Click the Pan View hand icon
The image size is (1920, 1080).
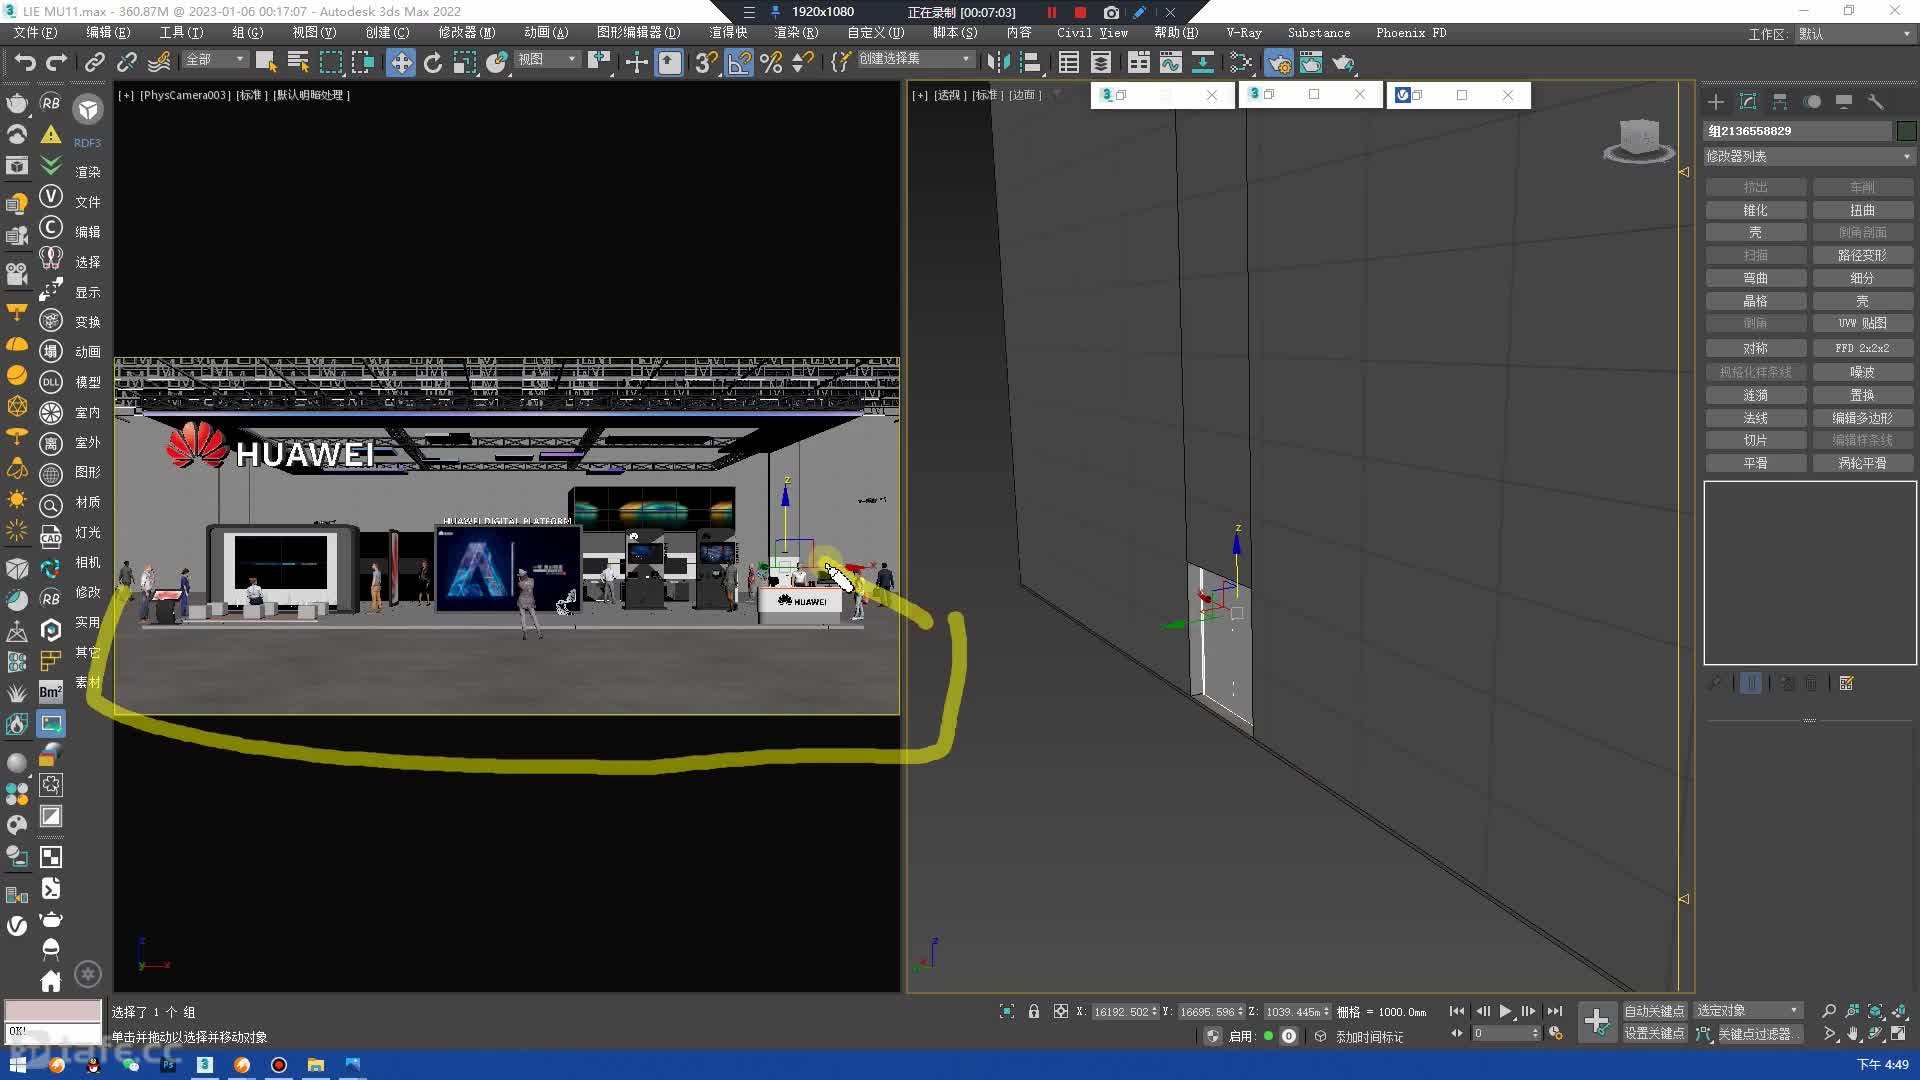click(1852, 1034)
